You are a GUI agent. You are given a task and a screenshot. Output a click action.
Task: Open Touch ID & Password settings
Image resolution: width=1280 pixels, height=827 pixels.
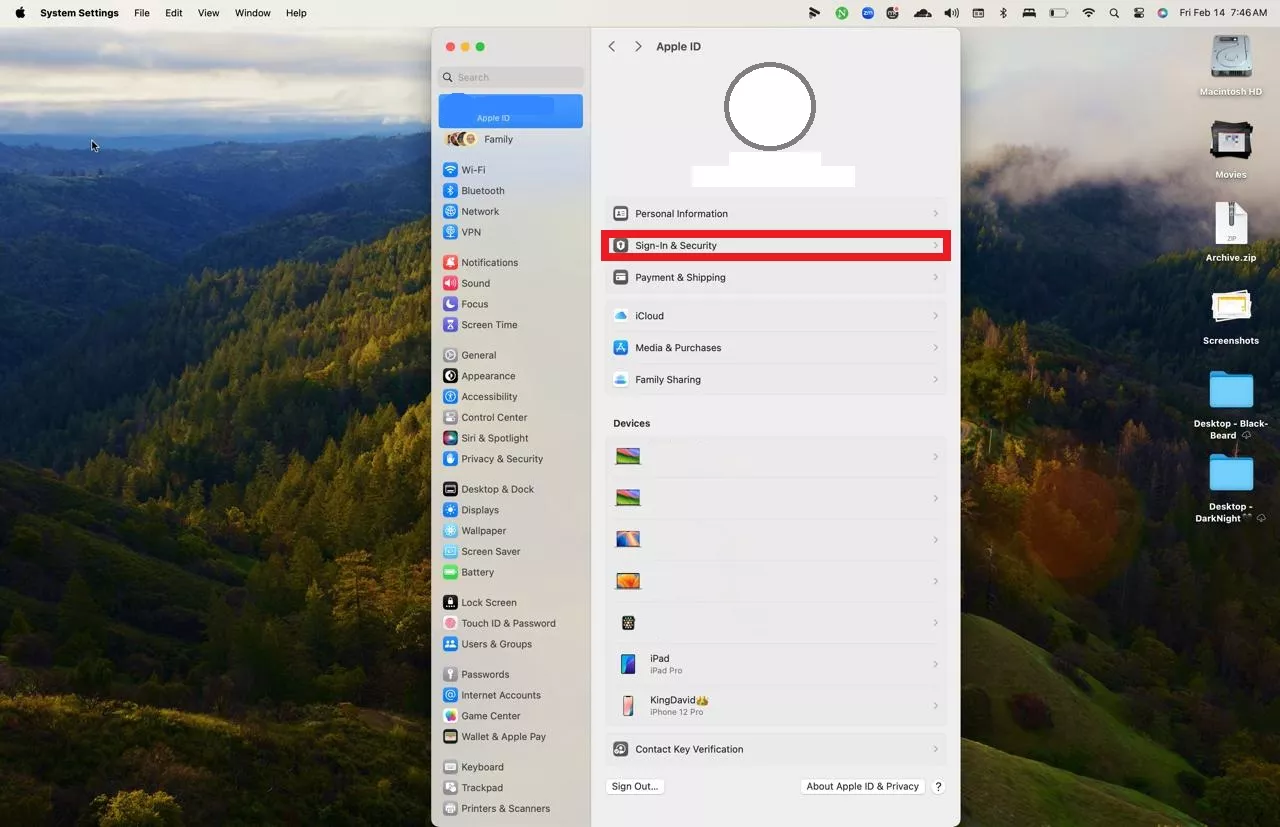(507, 623)
